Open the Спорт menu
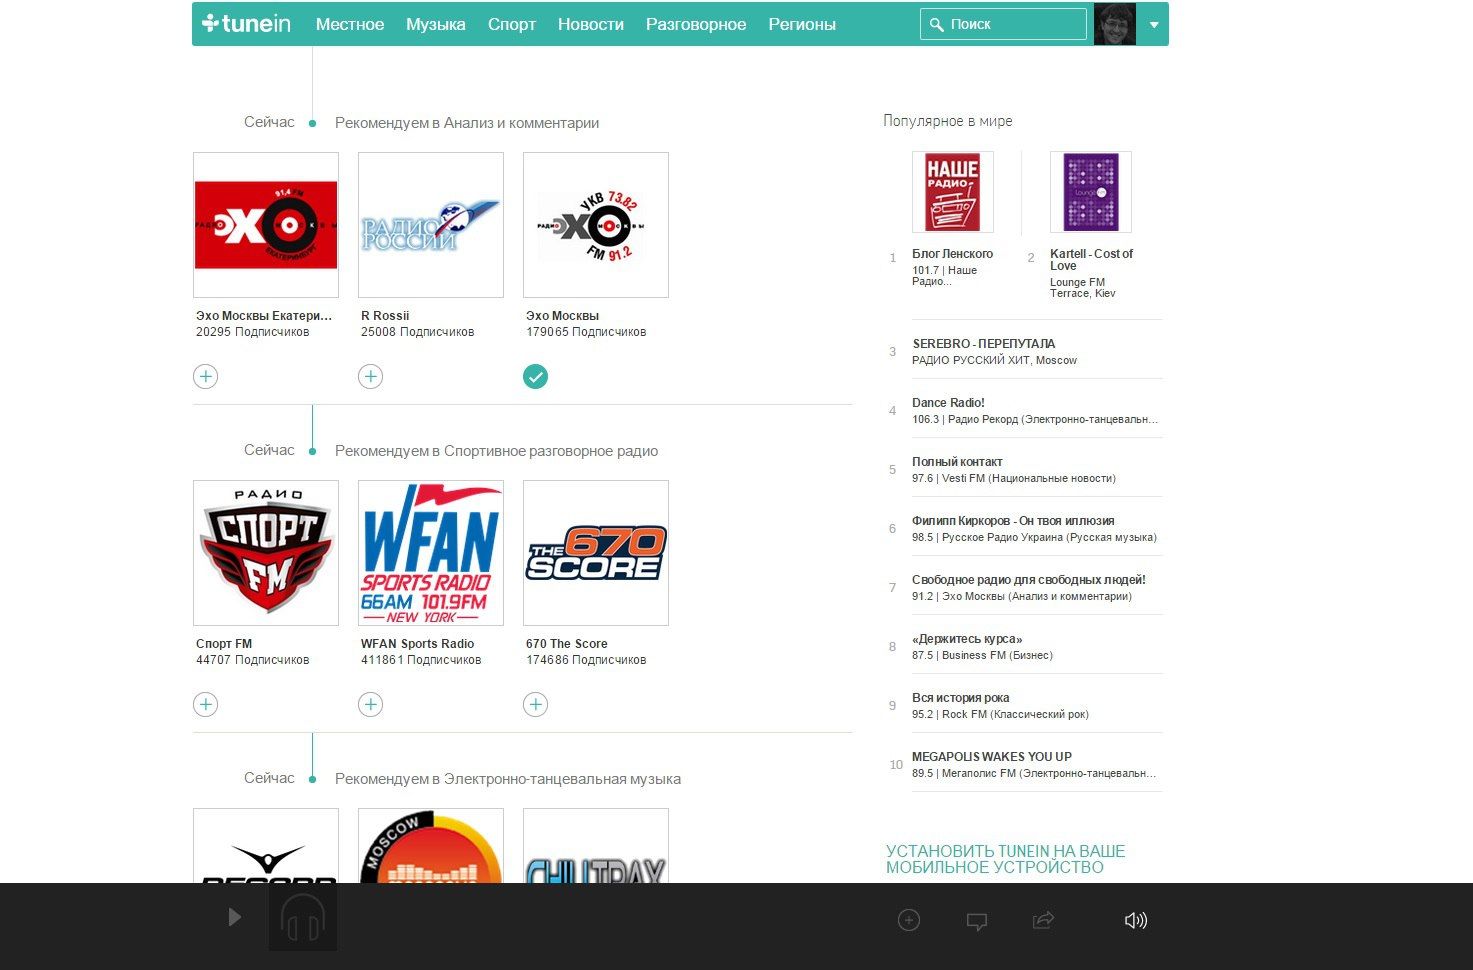1473x970 pixels. click(512, 24)
